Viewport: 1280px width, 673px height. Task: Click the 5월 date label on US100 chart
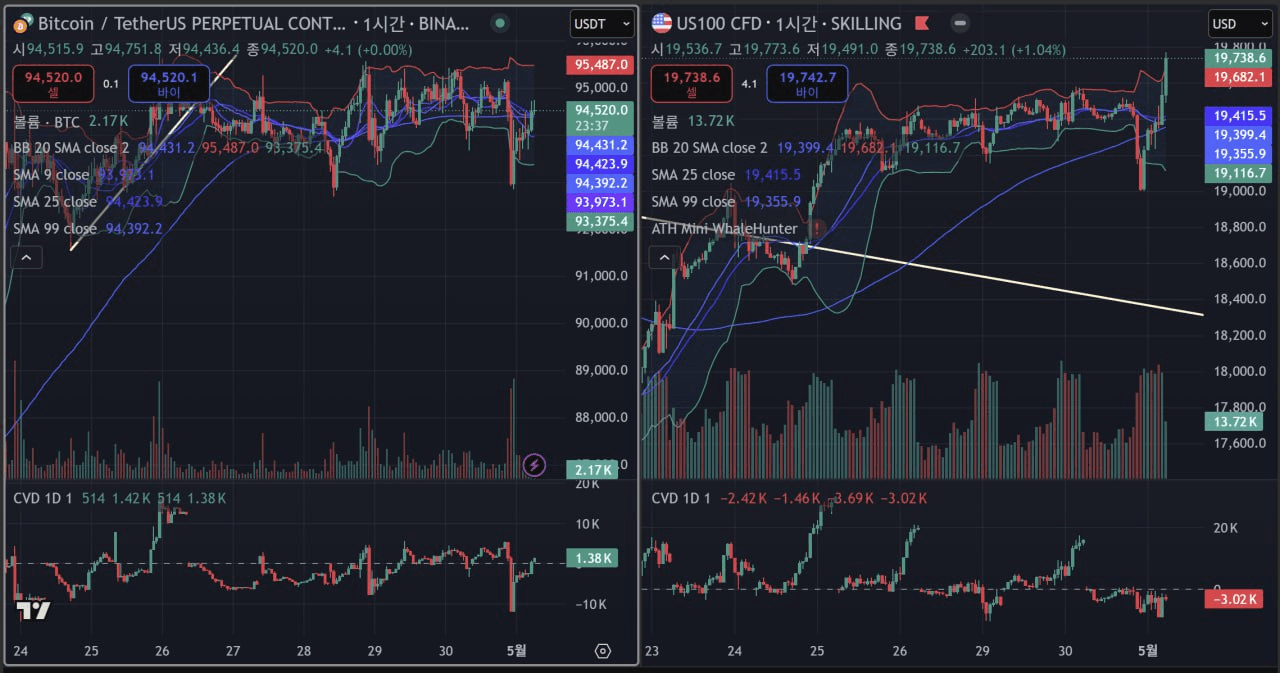click(x=1148, y=650)
